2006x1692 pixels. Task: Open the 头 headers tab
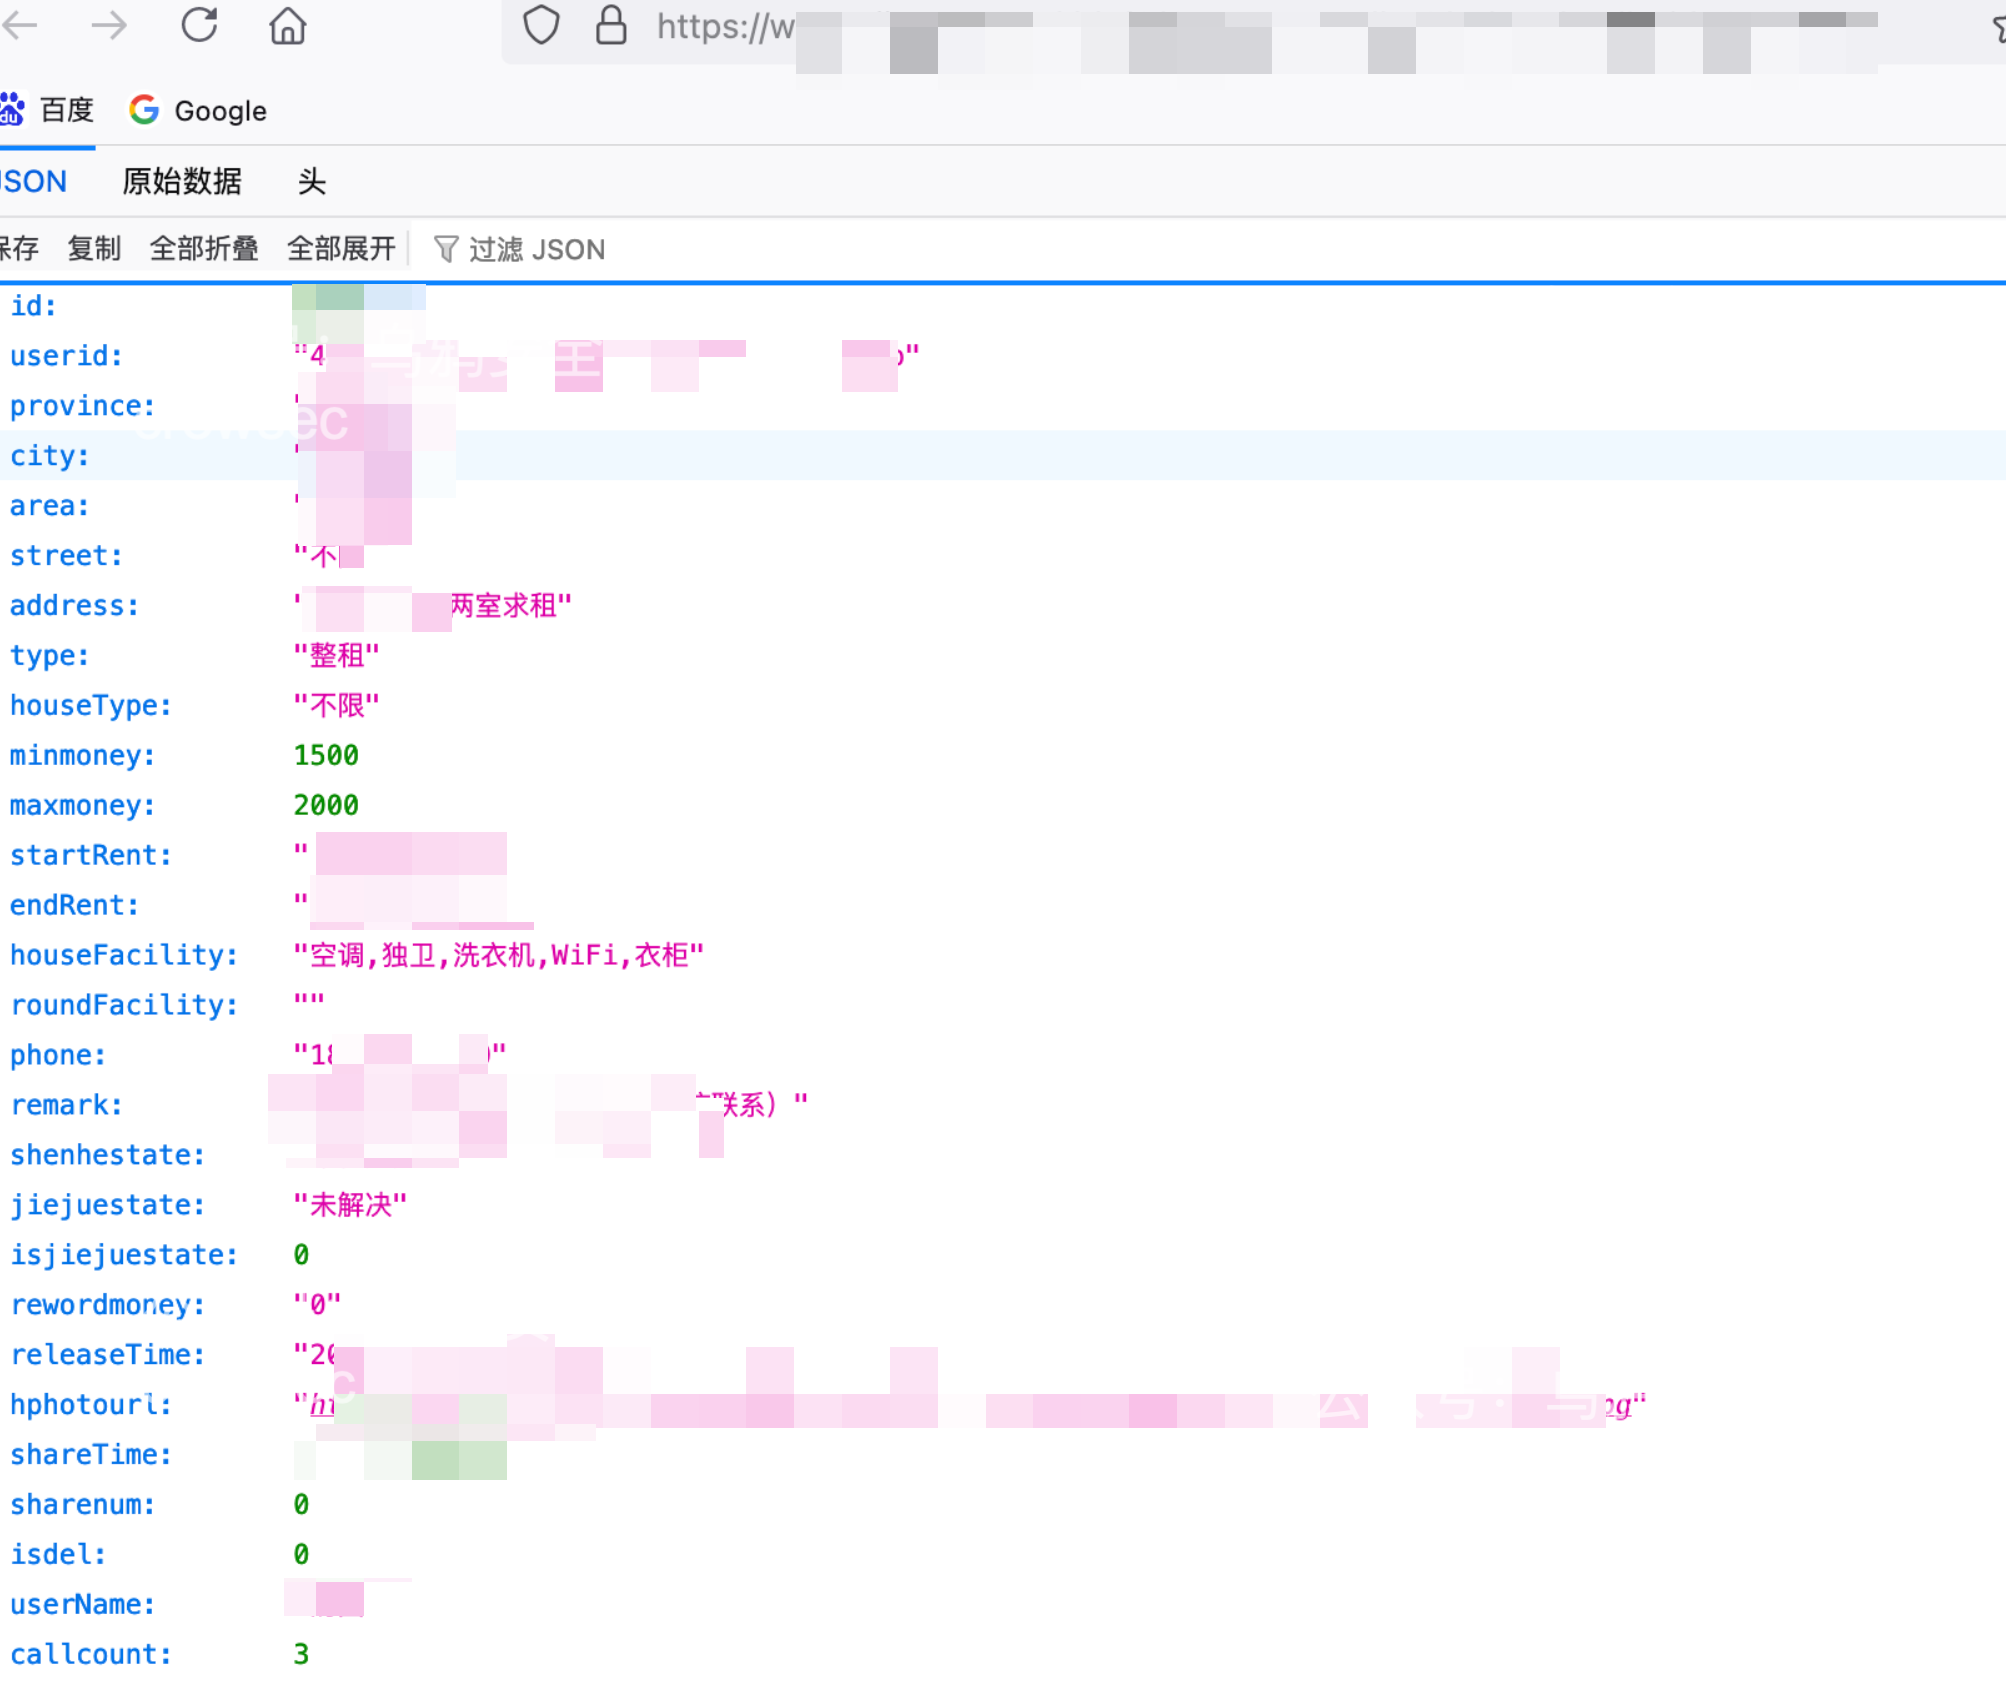pyautogui.click(x=311, y=181)
